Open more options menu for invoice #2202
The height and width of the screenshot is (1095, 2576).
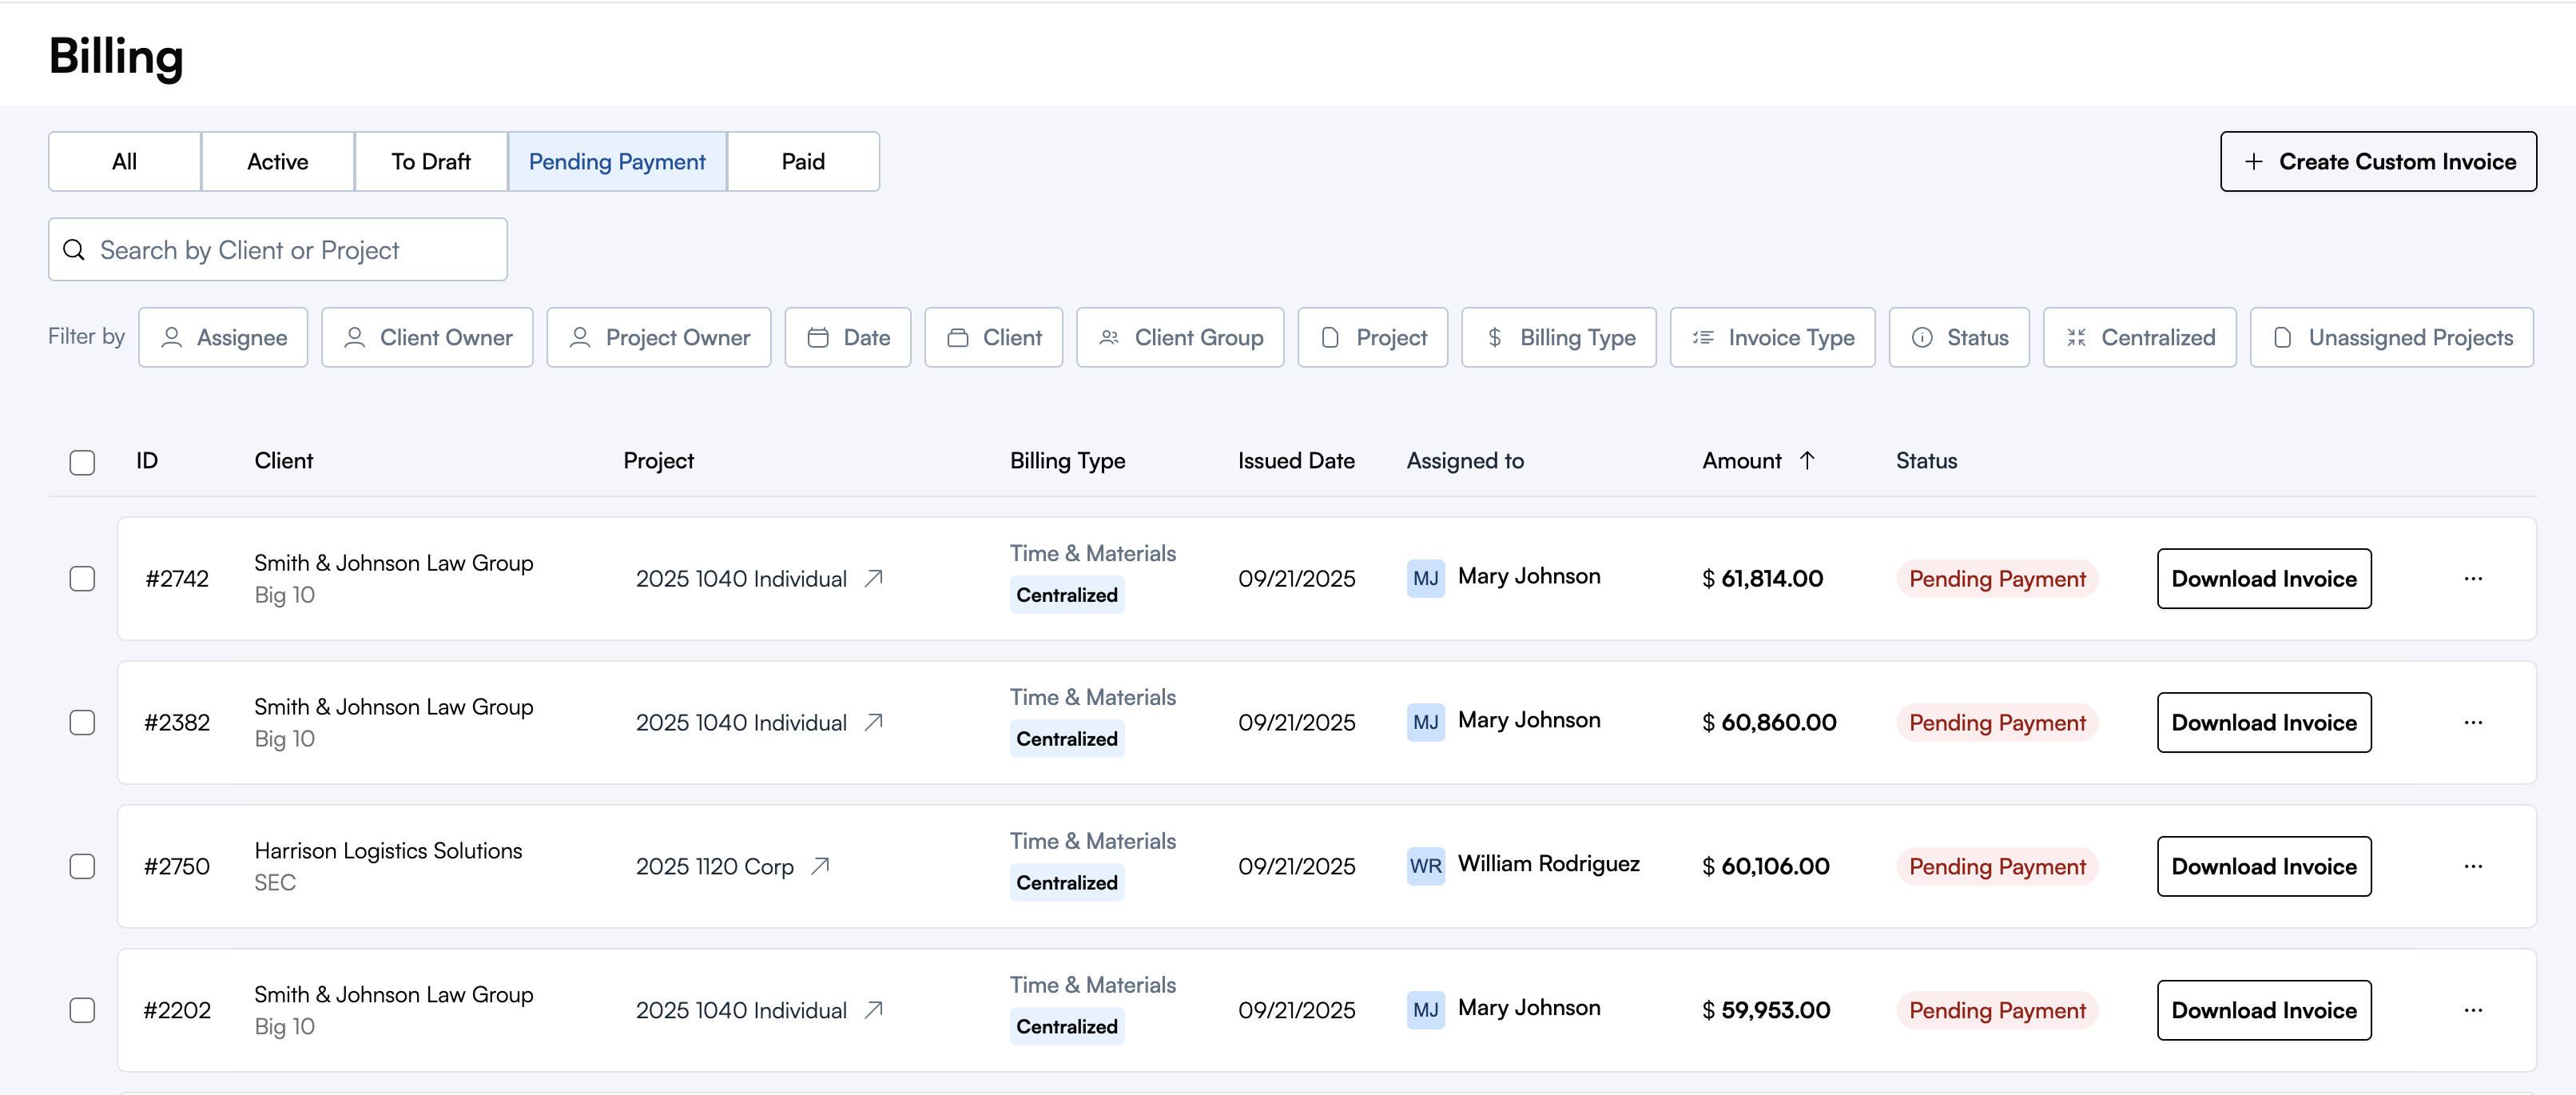tap(2472, 1010)
